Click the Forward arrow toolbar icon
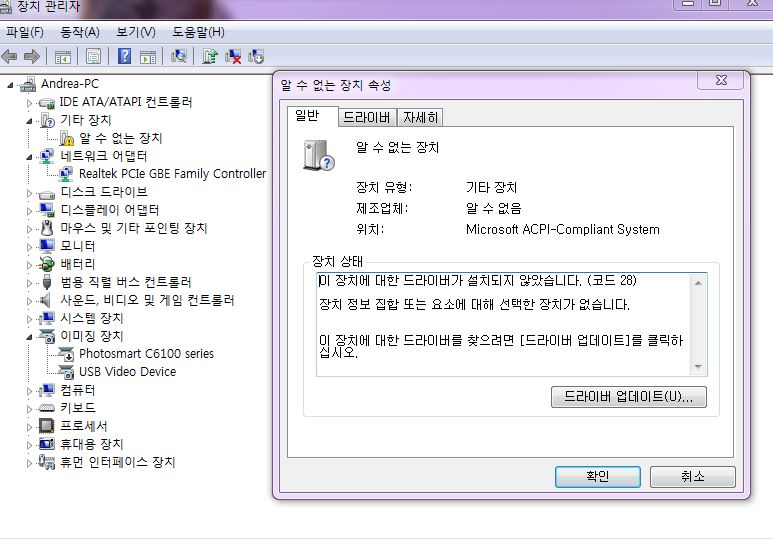773x540 pixels. [x=32, y=57]
